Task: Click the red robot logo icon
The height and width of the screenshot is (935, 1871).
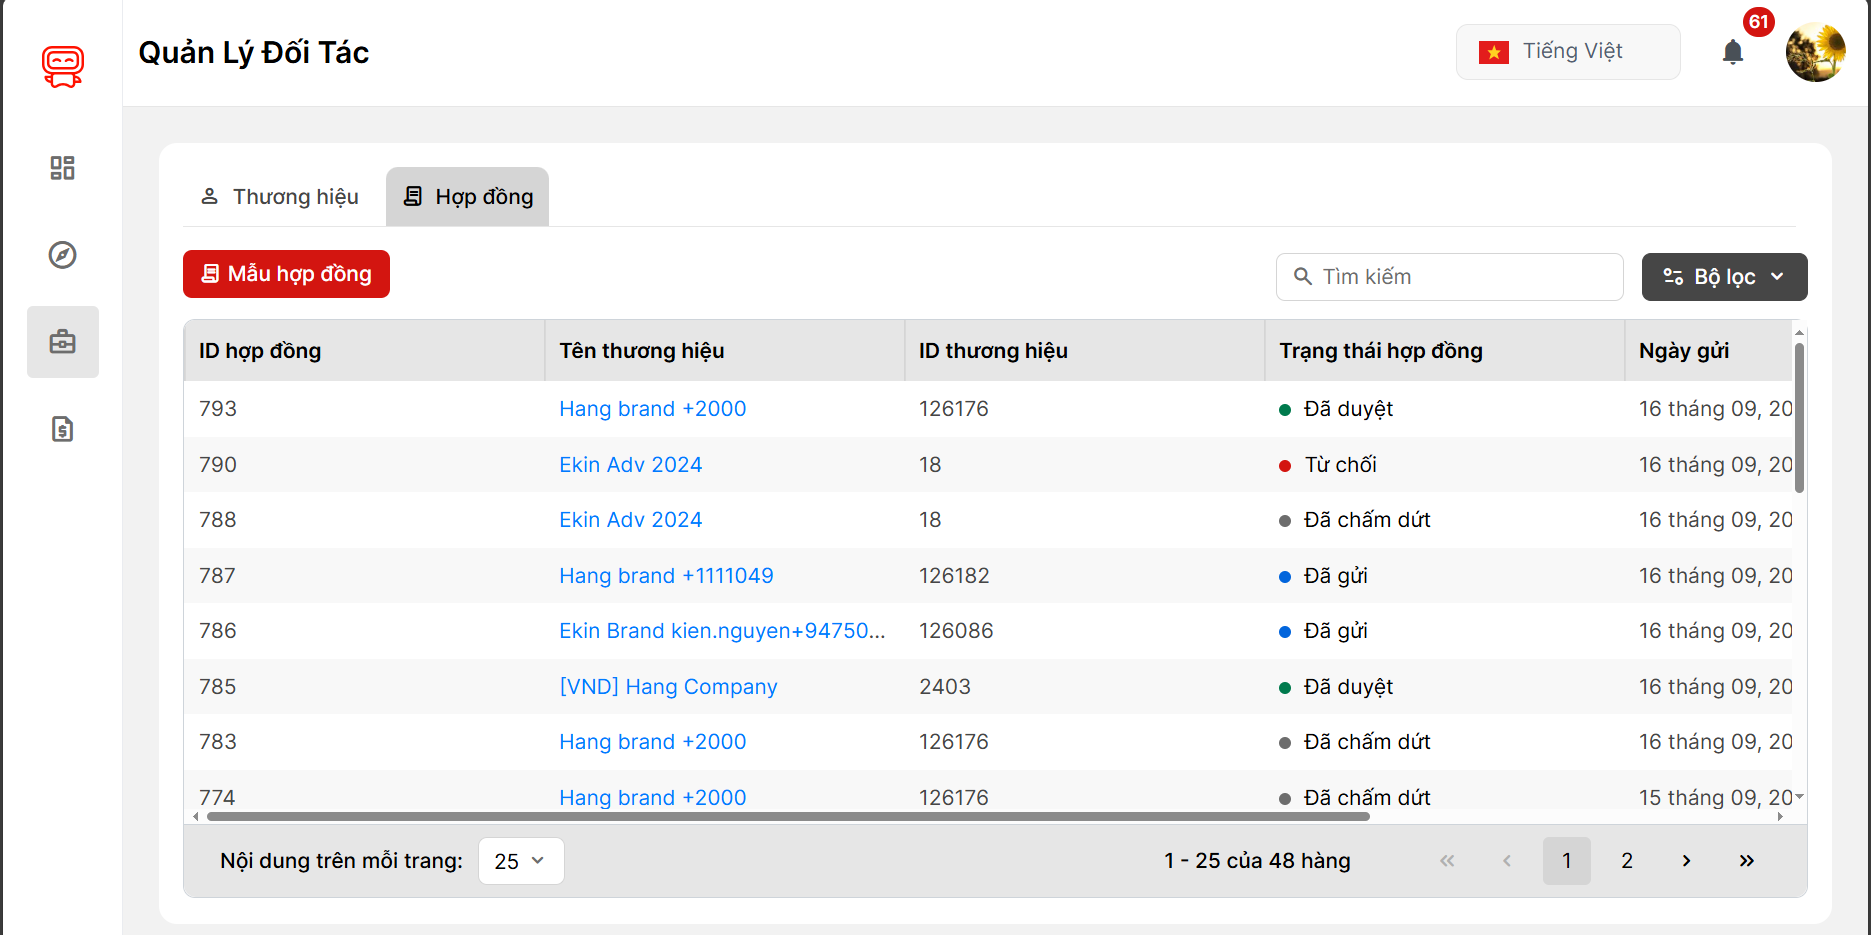Action: (x=62, y=67)
